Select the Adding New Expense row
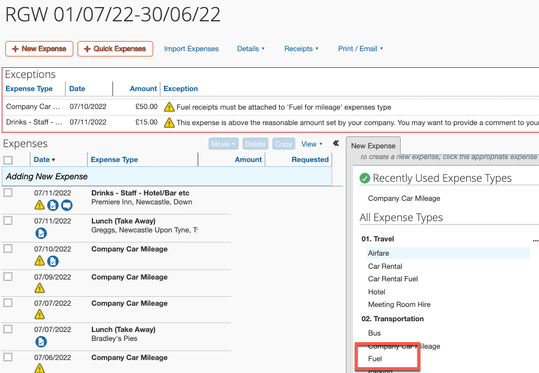Image resolution: width=539 pixels, height=373 pixels. 167,176
